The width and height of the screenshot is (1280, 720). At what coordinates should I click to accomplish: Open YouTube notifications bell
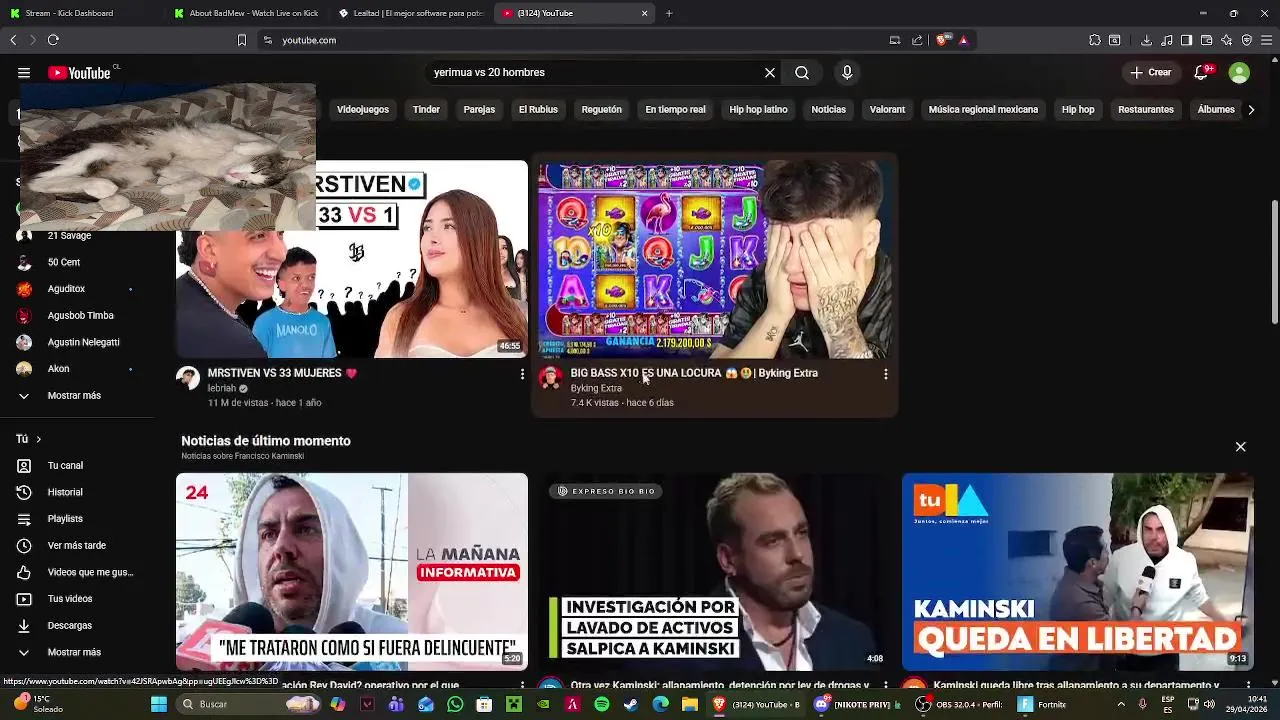pyautogui.click(x=1202, y=73)
